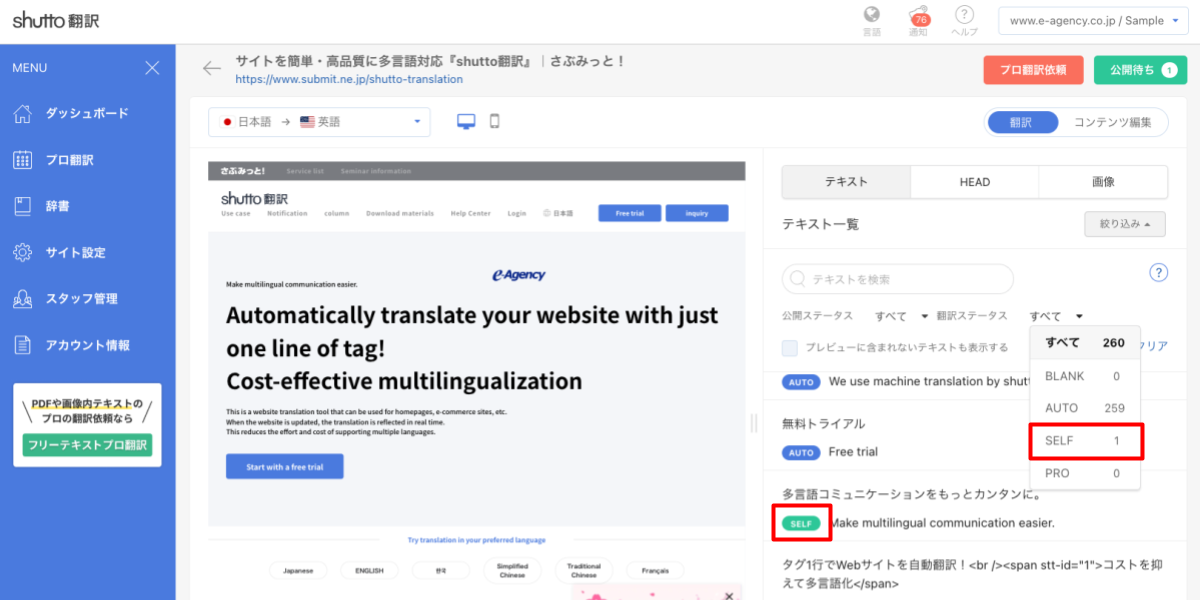Click the Download materials link in preview
This screenshot has width=1200, height=600.
pyautogui.click(x=400, y=213)
